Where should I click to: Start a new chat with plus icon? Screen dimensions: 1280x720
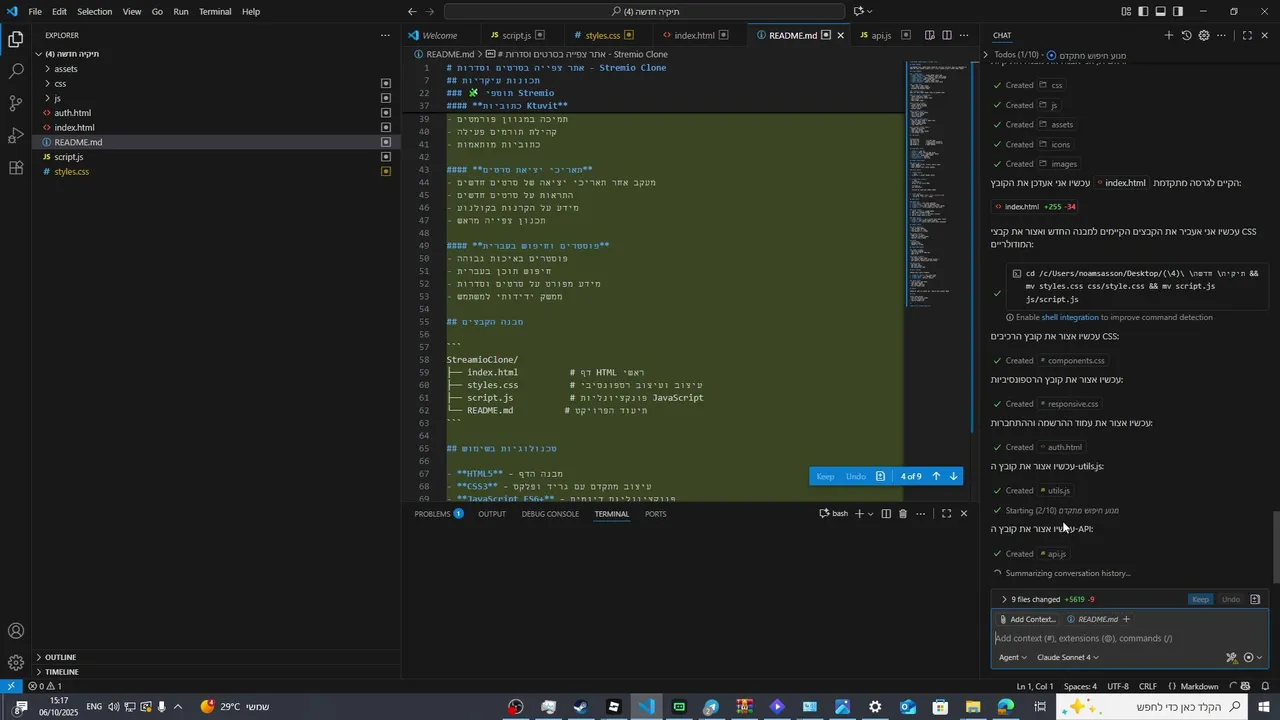tap(1168, 35)
